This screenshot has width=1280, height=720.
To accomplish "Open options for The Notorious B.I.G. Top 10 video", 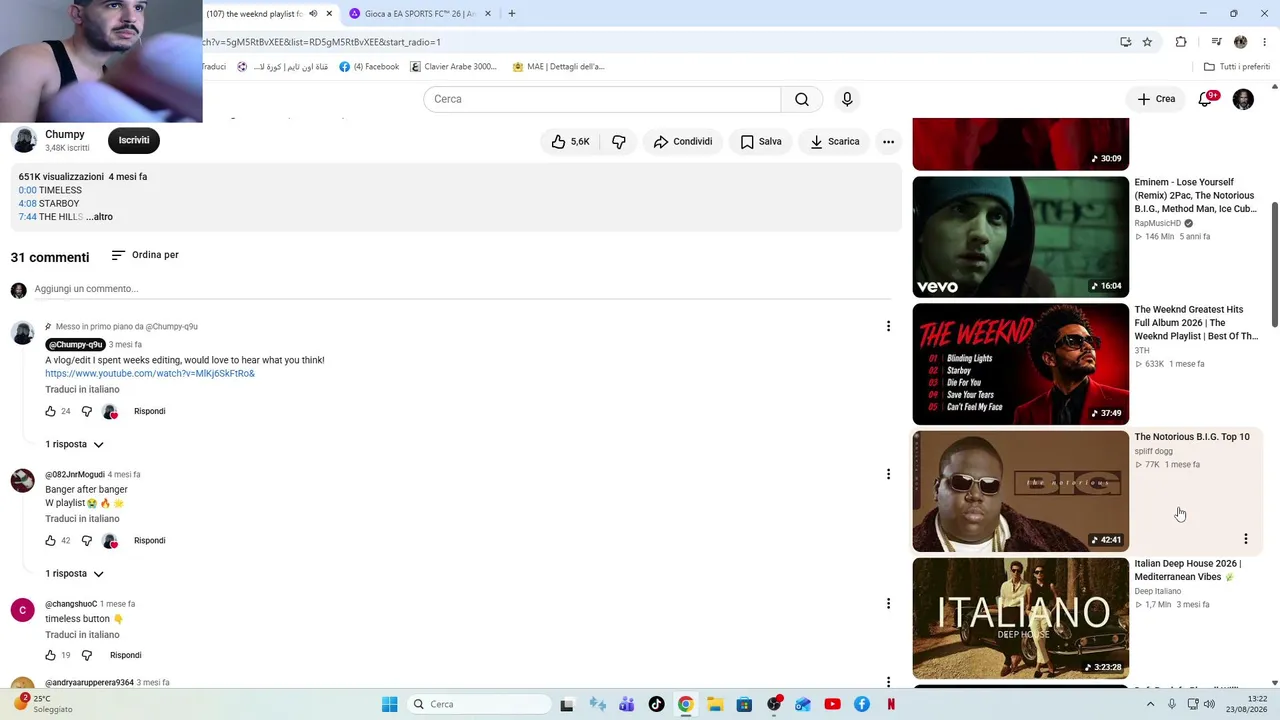I will click(x=1245, y=539).
